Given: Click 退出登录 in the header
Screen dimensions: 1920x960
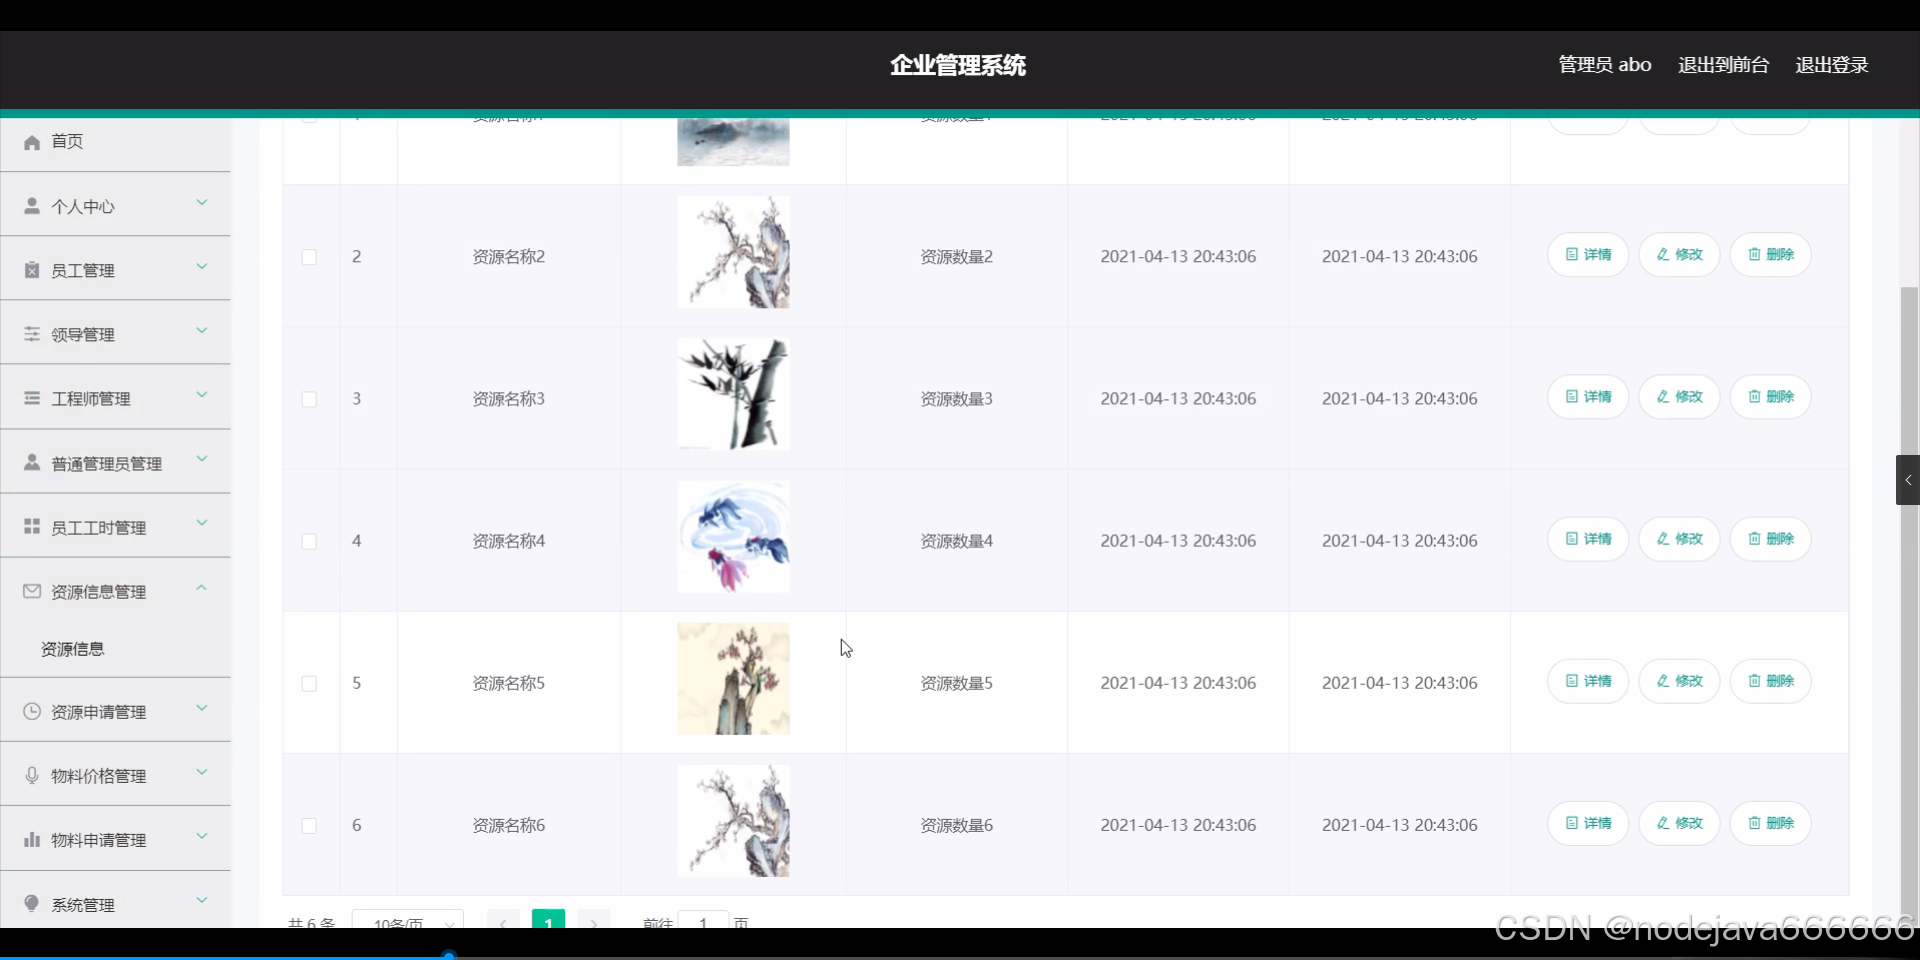Looking at the screenshot, I should pos(1832,65).
